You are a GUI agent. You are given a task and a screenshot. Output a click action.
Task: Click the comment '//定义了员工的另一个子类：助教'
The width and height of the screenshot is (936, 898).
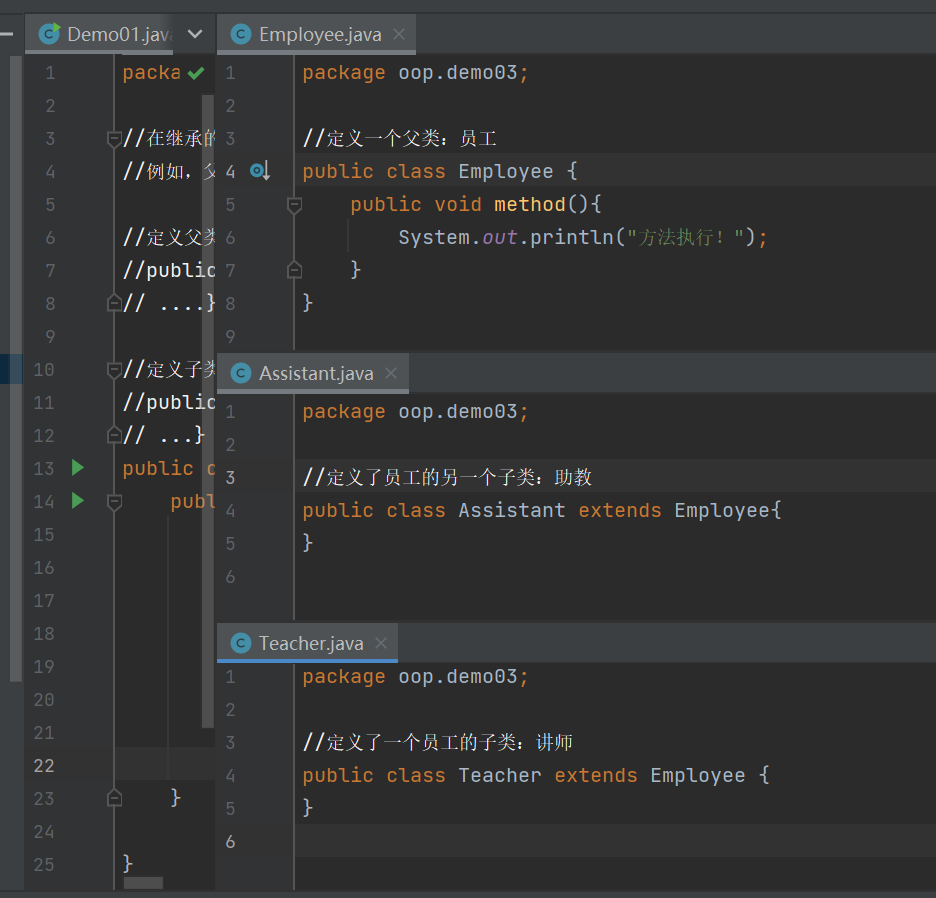(x=447, y=478)
